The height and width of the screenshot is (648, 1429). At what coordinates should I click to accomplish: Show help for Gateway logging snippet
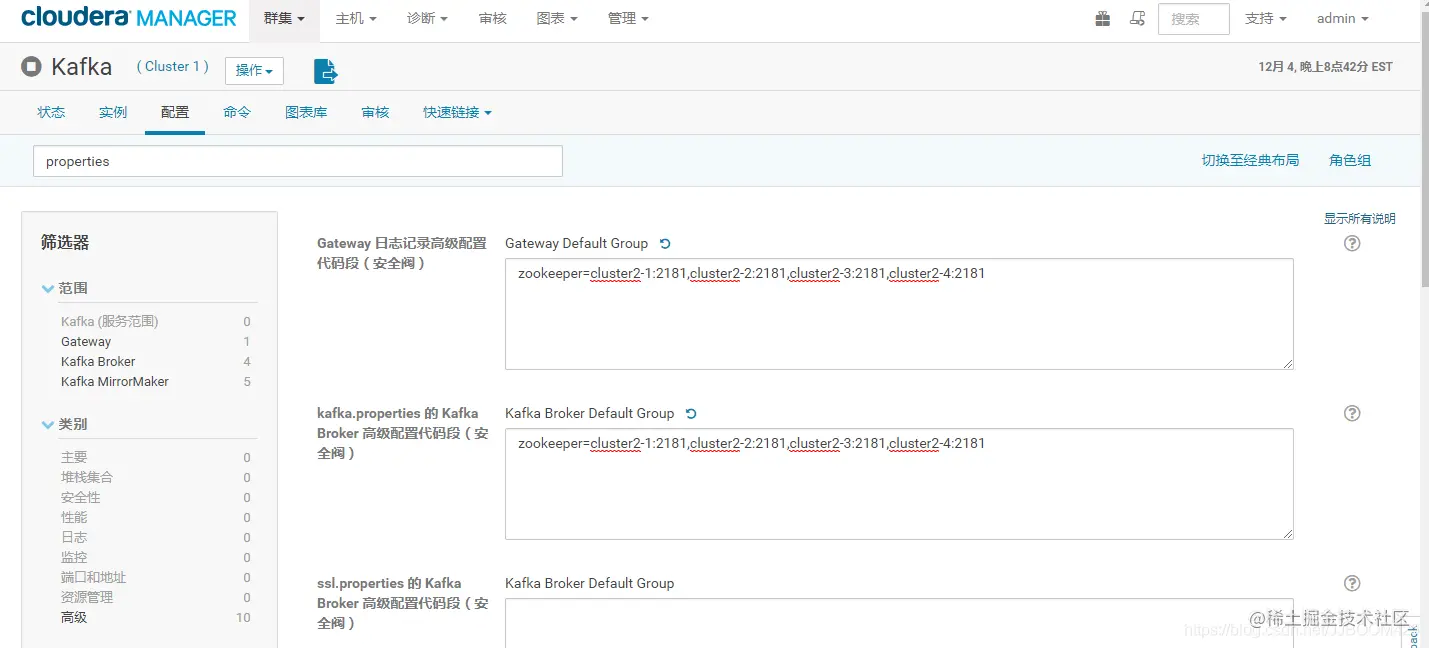pos(1352,243)
